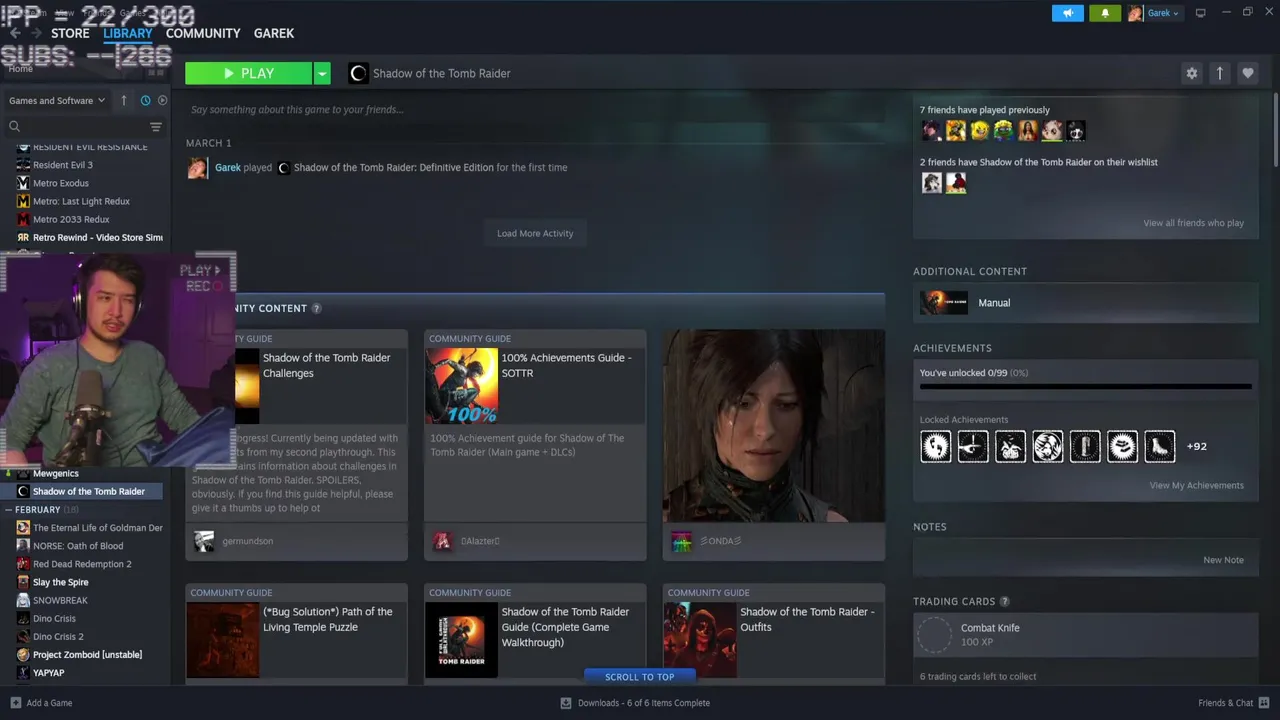The image size is (1280, 720).
Task: Create a New Note
Action: (1223, 560)
